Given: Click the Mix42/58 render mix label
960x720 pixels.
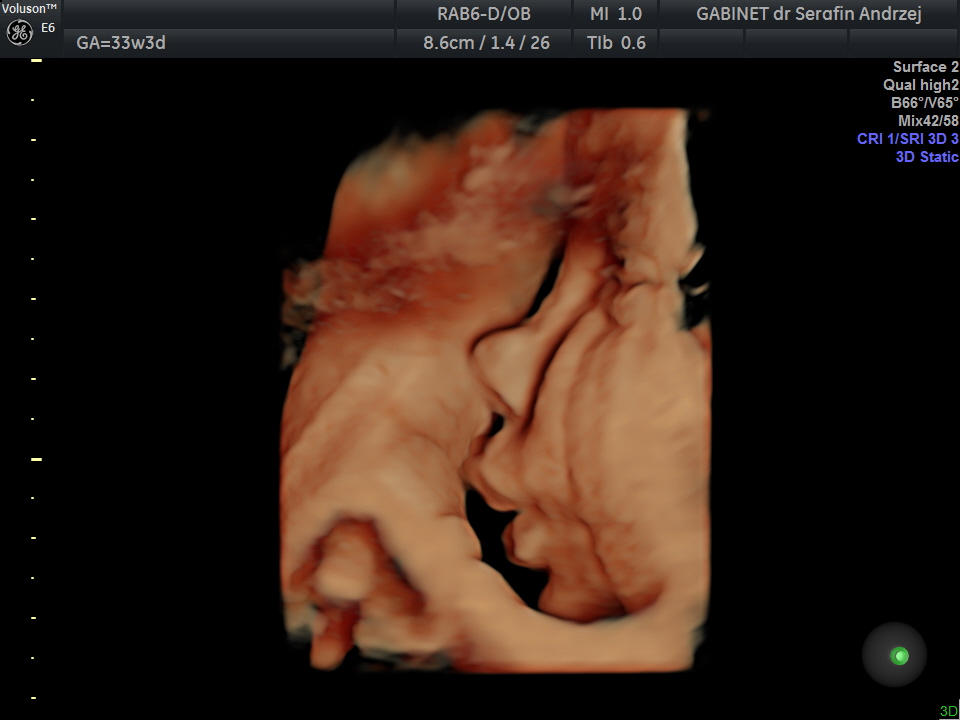Looking at the screenshot, I should pyautogui.click(x=928, y=121).
